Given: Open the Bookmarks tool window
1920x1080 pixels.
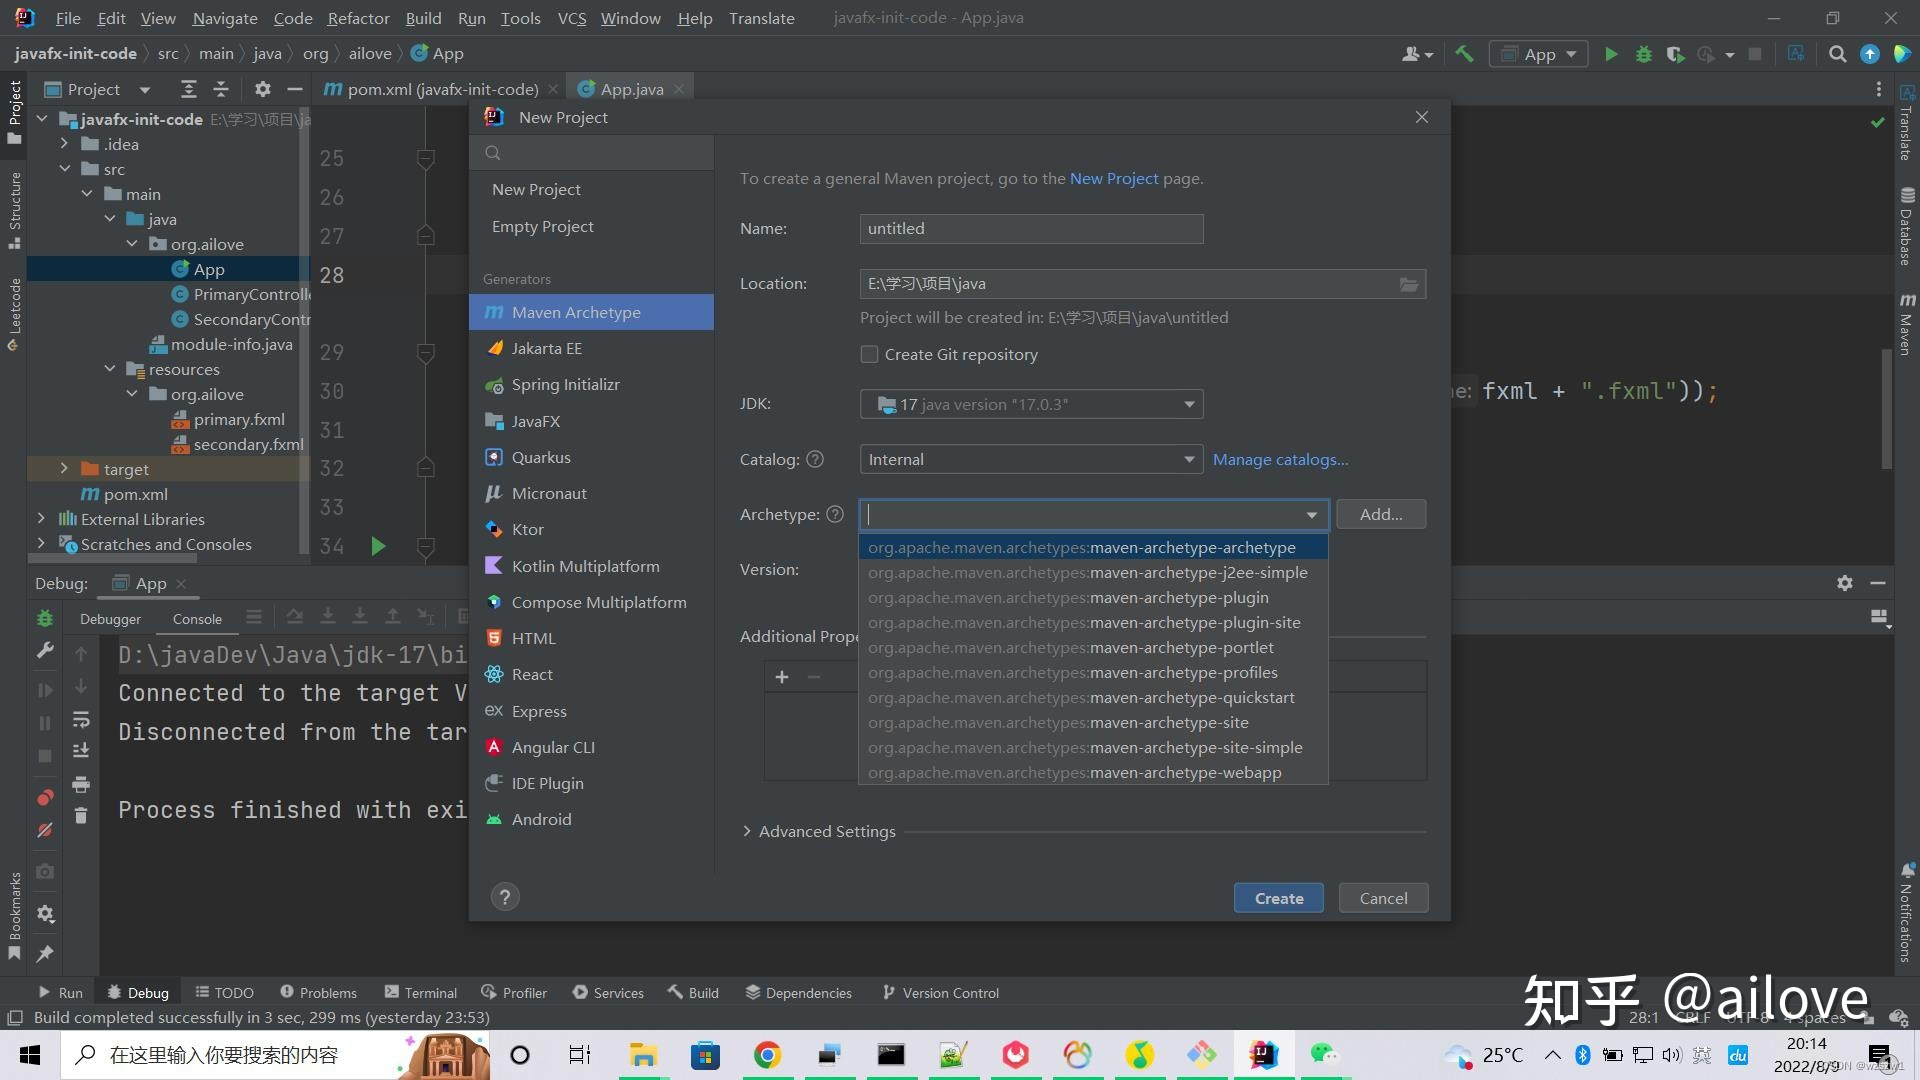Looking at the screenshot, I should pyautogui.click(x=14, y=914).
